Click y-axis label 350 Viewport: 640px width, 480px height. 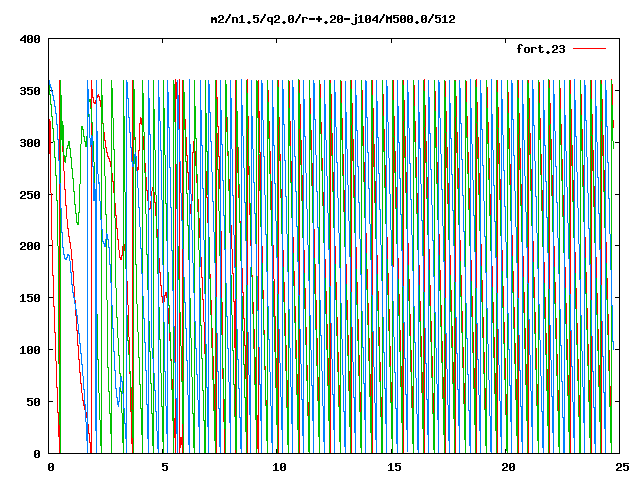30,91
